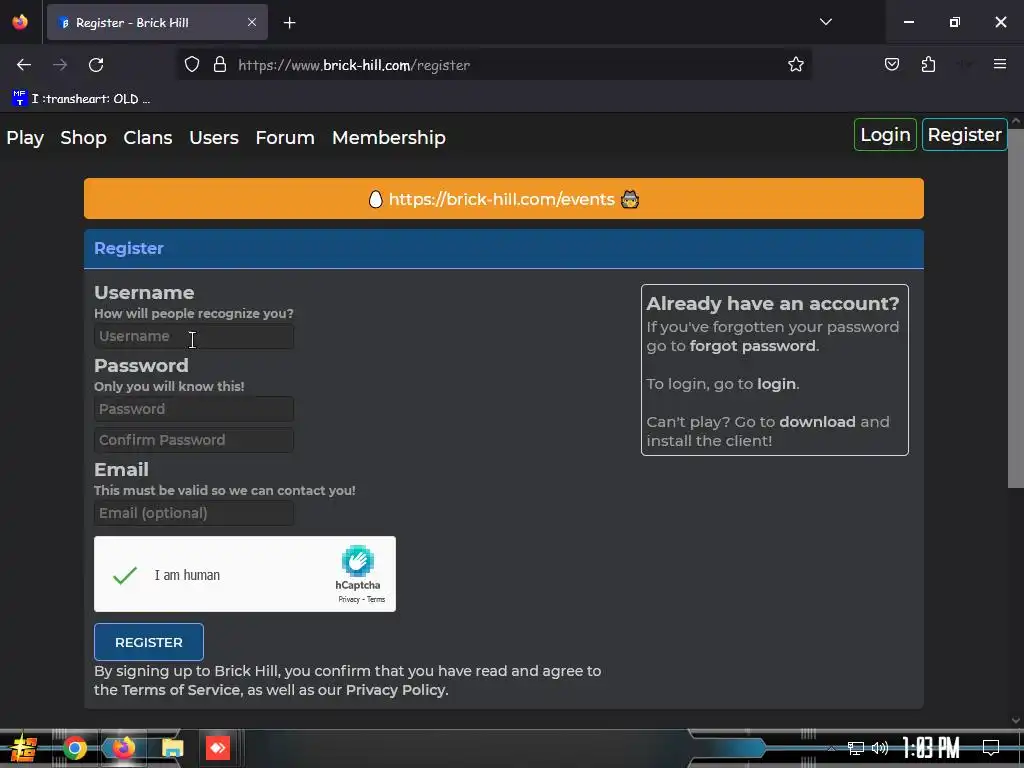Open the volume speaker icon in the tray
This screenshot has height=768, width=1024.
pos(880,748)
